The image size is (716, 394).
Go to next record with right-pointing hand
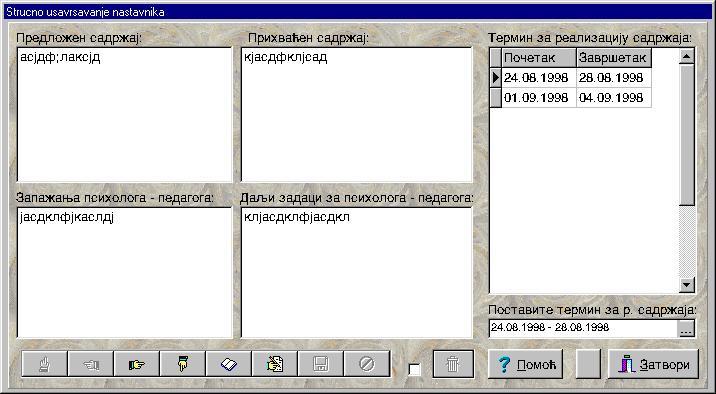[137, 364]
